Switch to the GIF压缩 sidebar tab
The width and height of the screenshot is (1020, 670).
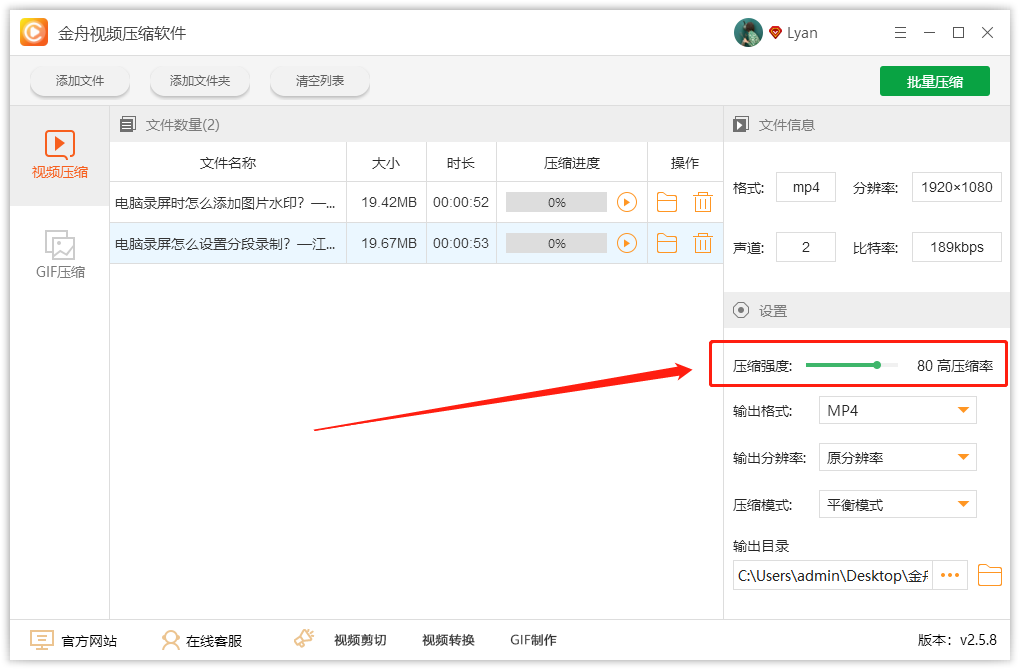pyautogui.click(x=60, y=254)
